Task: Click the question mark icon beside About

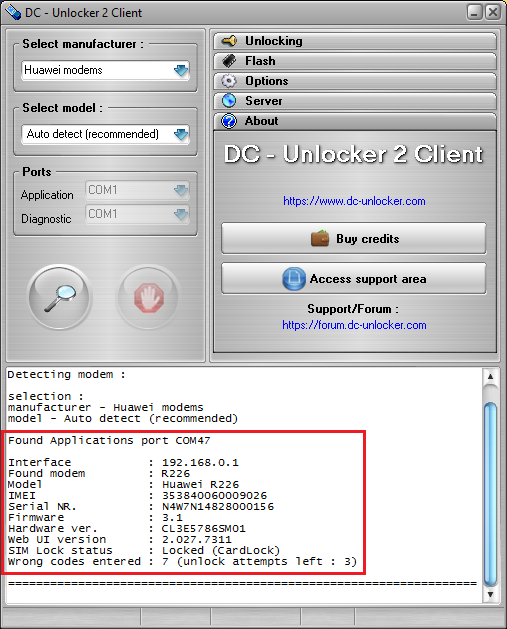Action: click(x=229, y=121)
